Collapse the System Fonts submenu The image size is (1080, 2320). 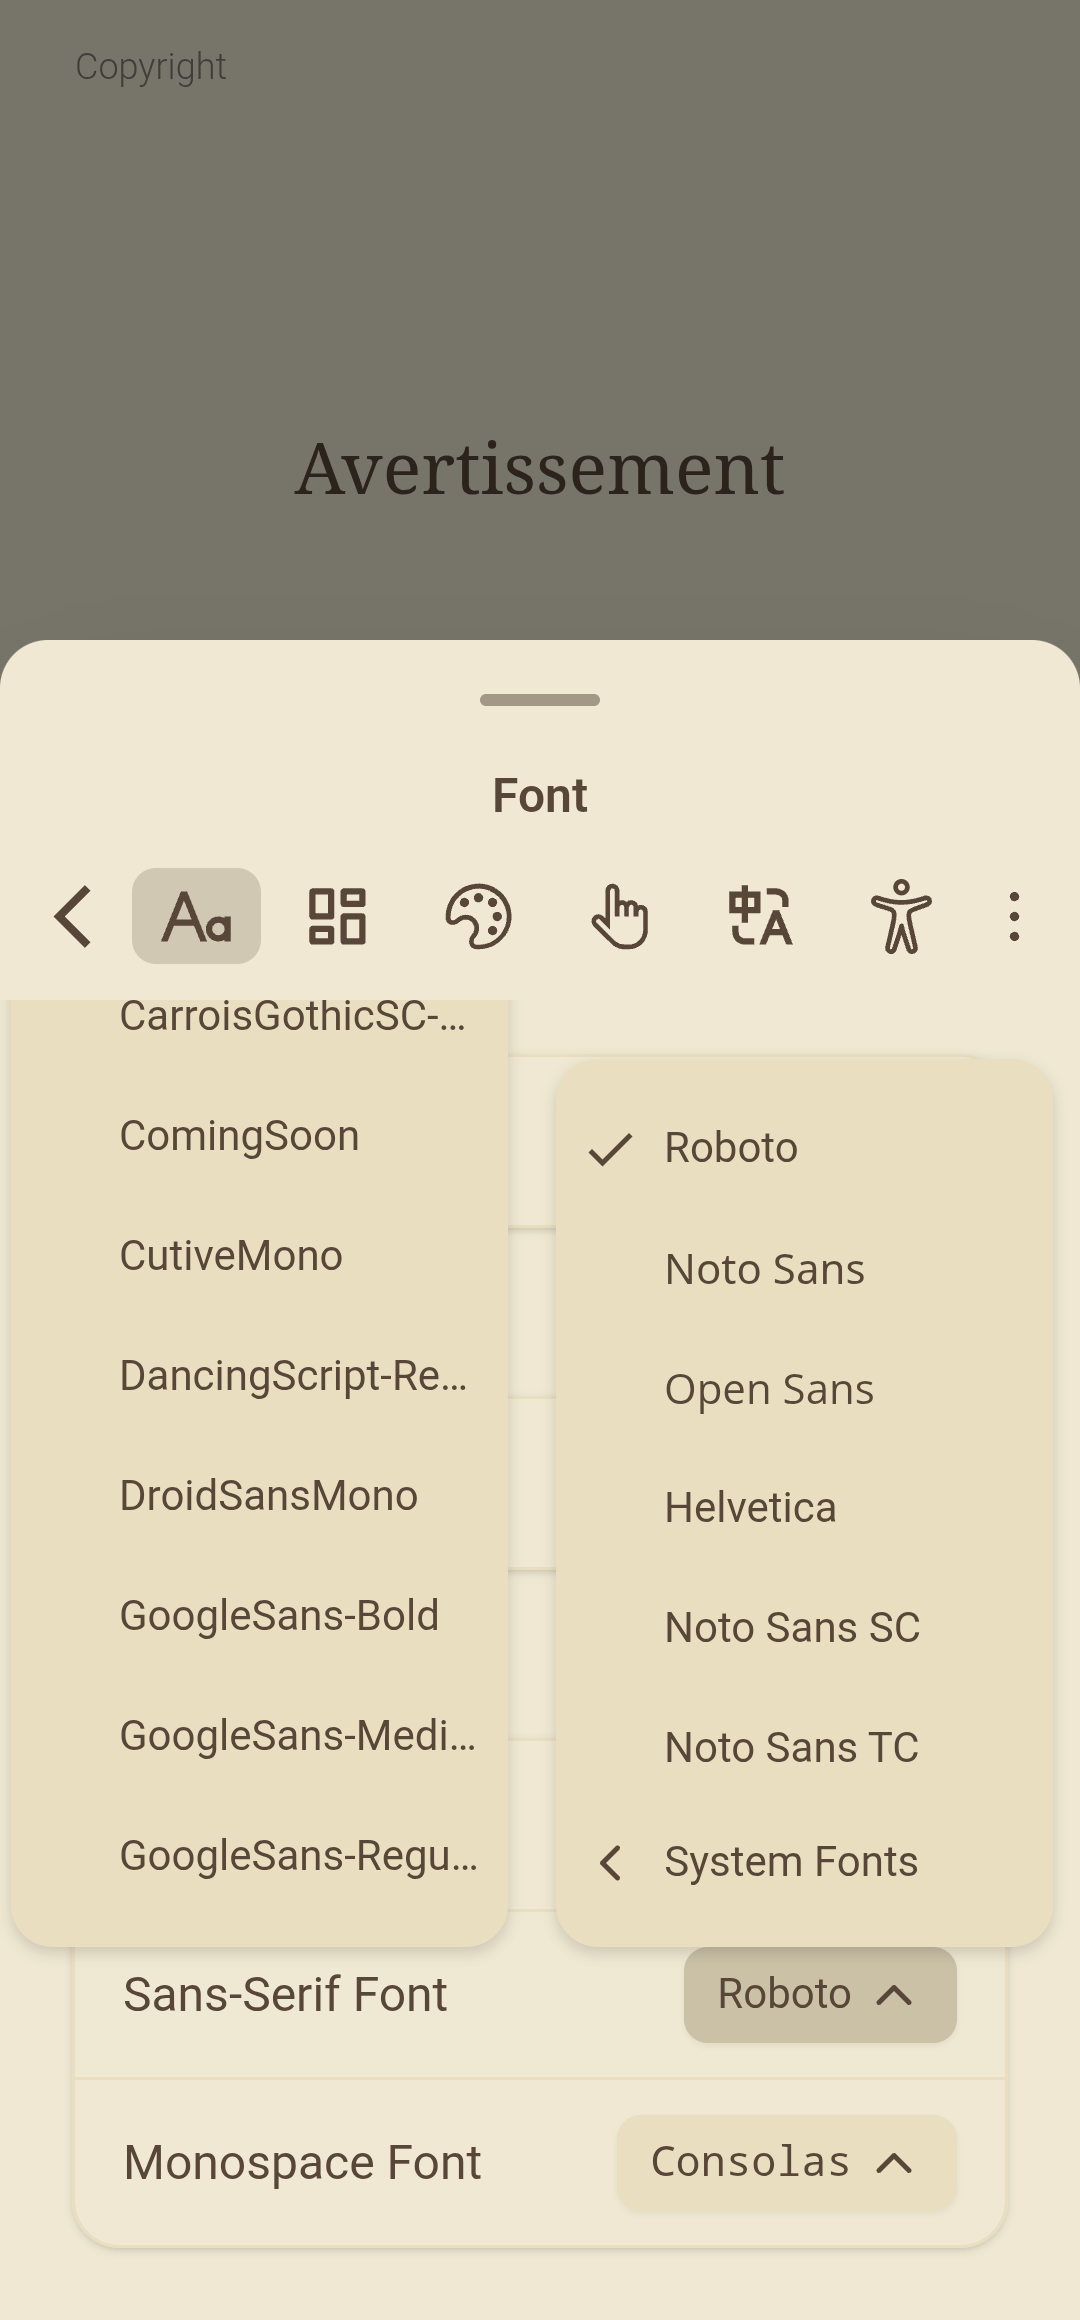[x=790, y=1862]
